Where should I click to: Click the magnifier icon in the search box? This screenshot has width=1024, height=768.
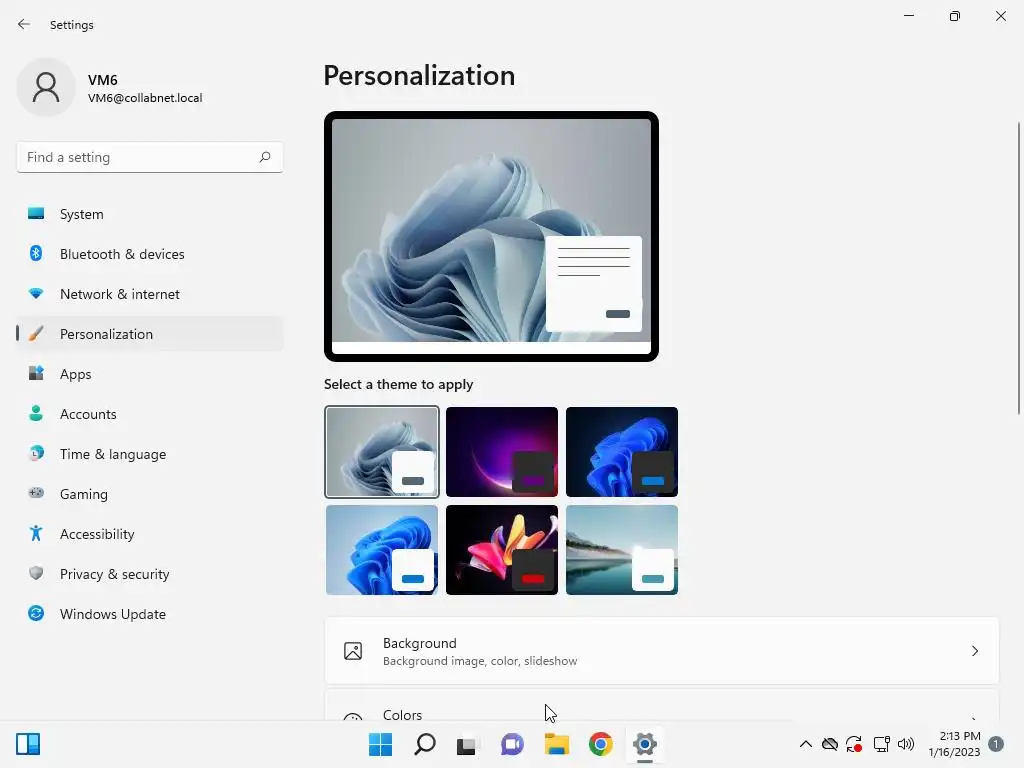pos(264,157)
